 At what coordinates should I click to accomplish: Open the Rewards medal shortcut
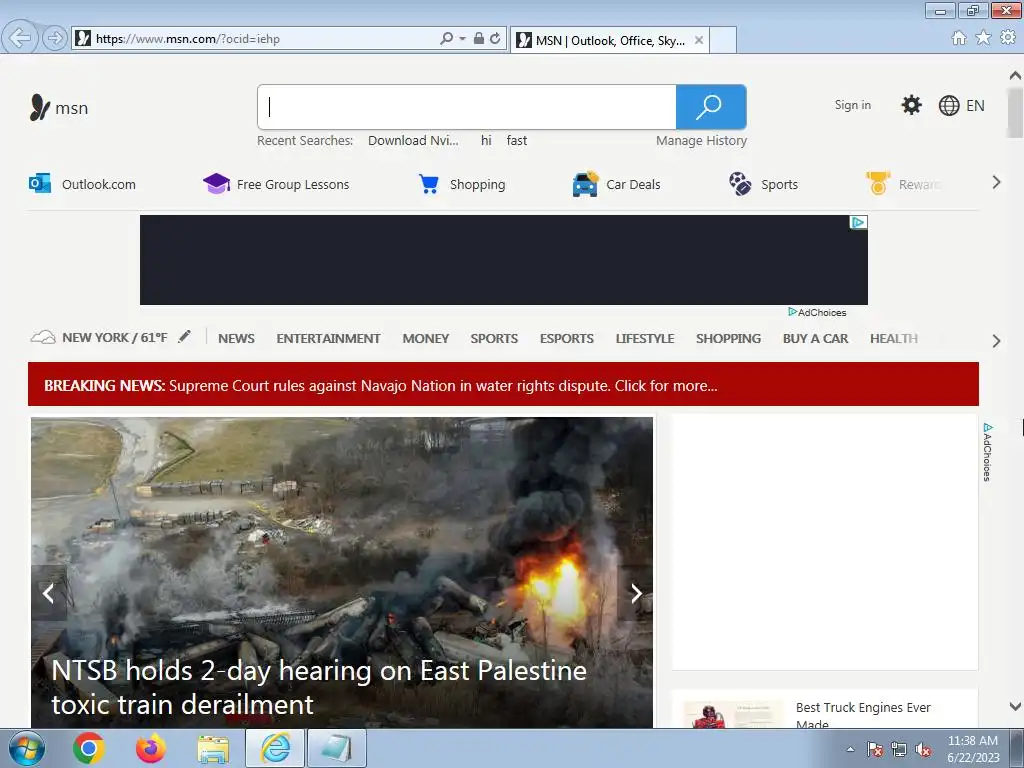click(x=903, y=184)
